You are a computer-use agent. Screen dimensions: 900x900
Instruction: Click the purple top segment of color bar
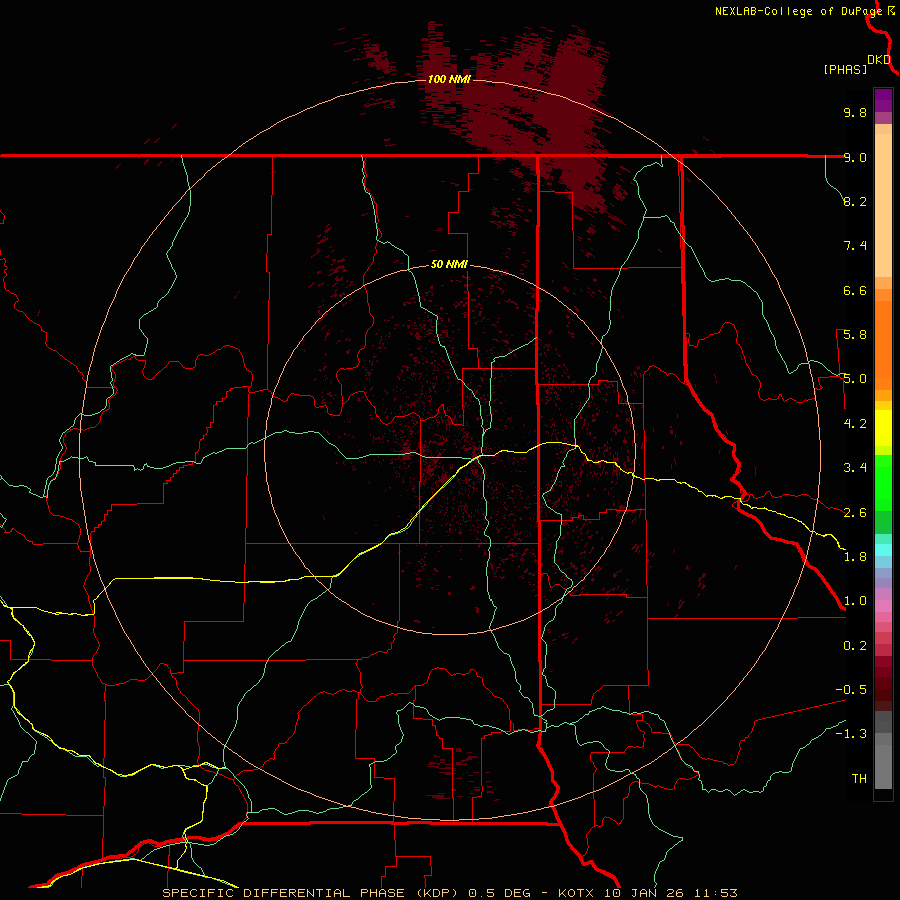883,100
